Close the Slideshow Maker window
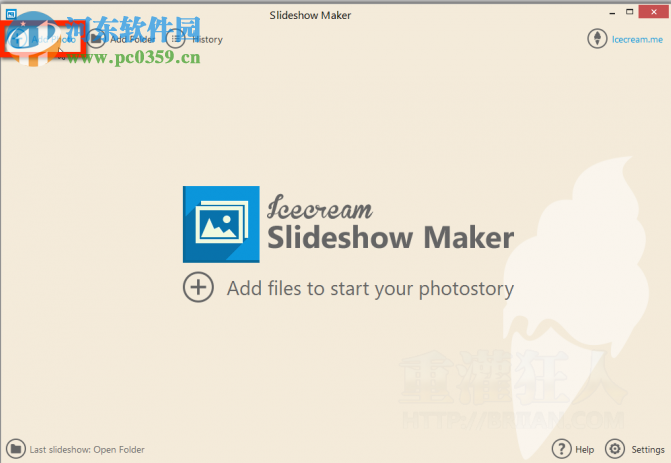Screen dimensions: 671x463 click(653, 12)
